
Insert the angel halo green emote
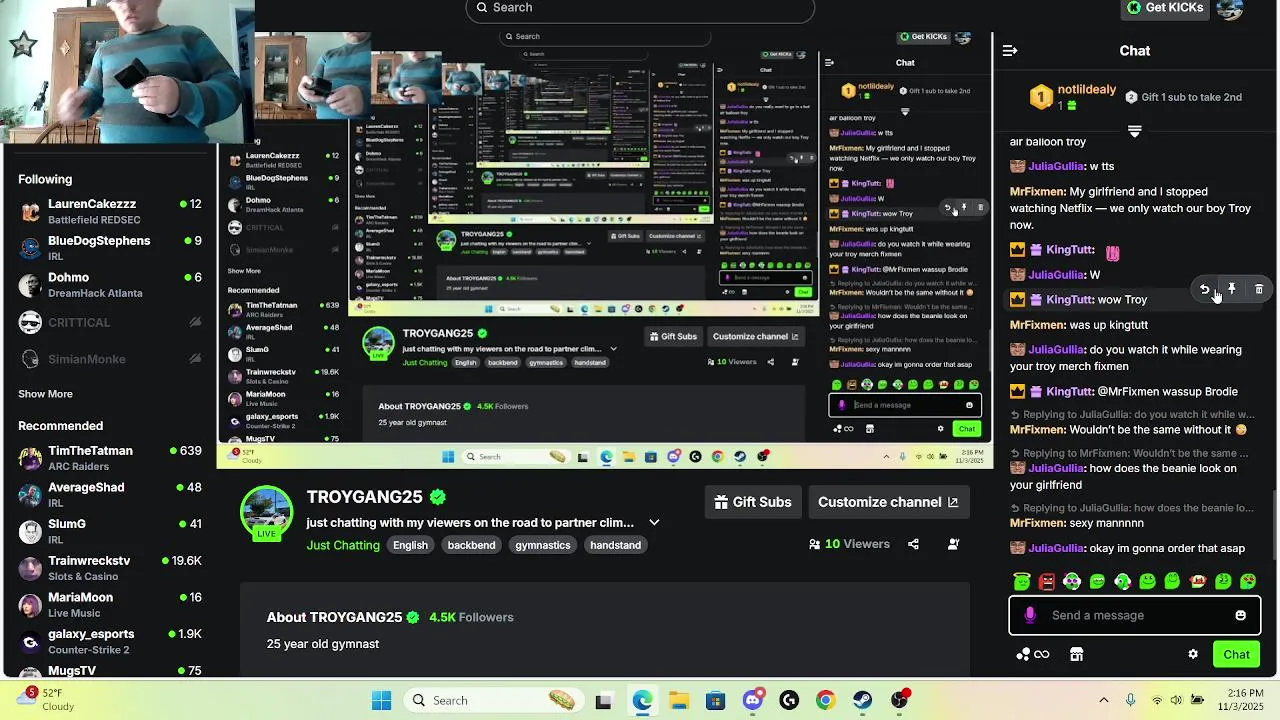[1021, 581]
